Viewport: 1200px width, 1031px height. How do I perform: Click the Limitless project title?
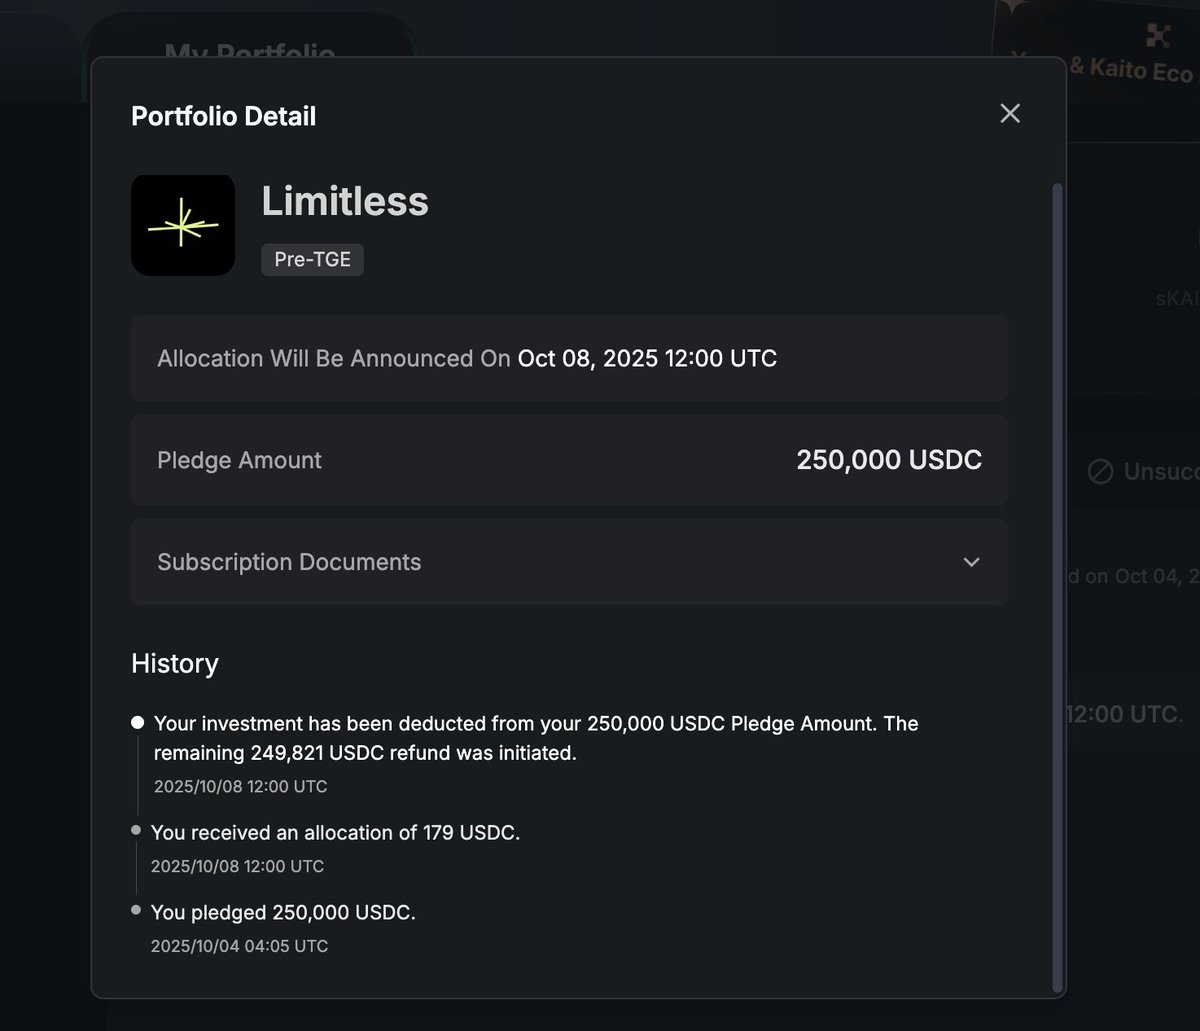pyautogui.click(x=345, y=202)
